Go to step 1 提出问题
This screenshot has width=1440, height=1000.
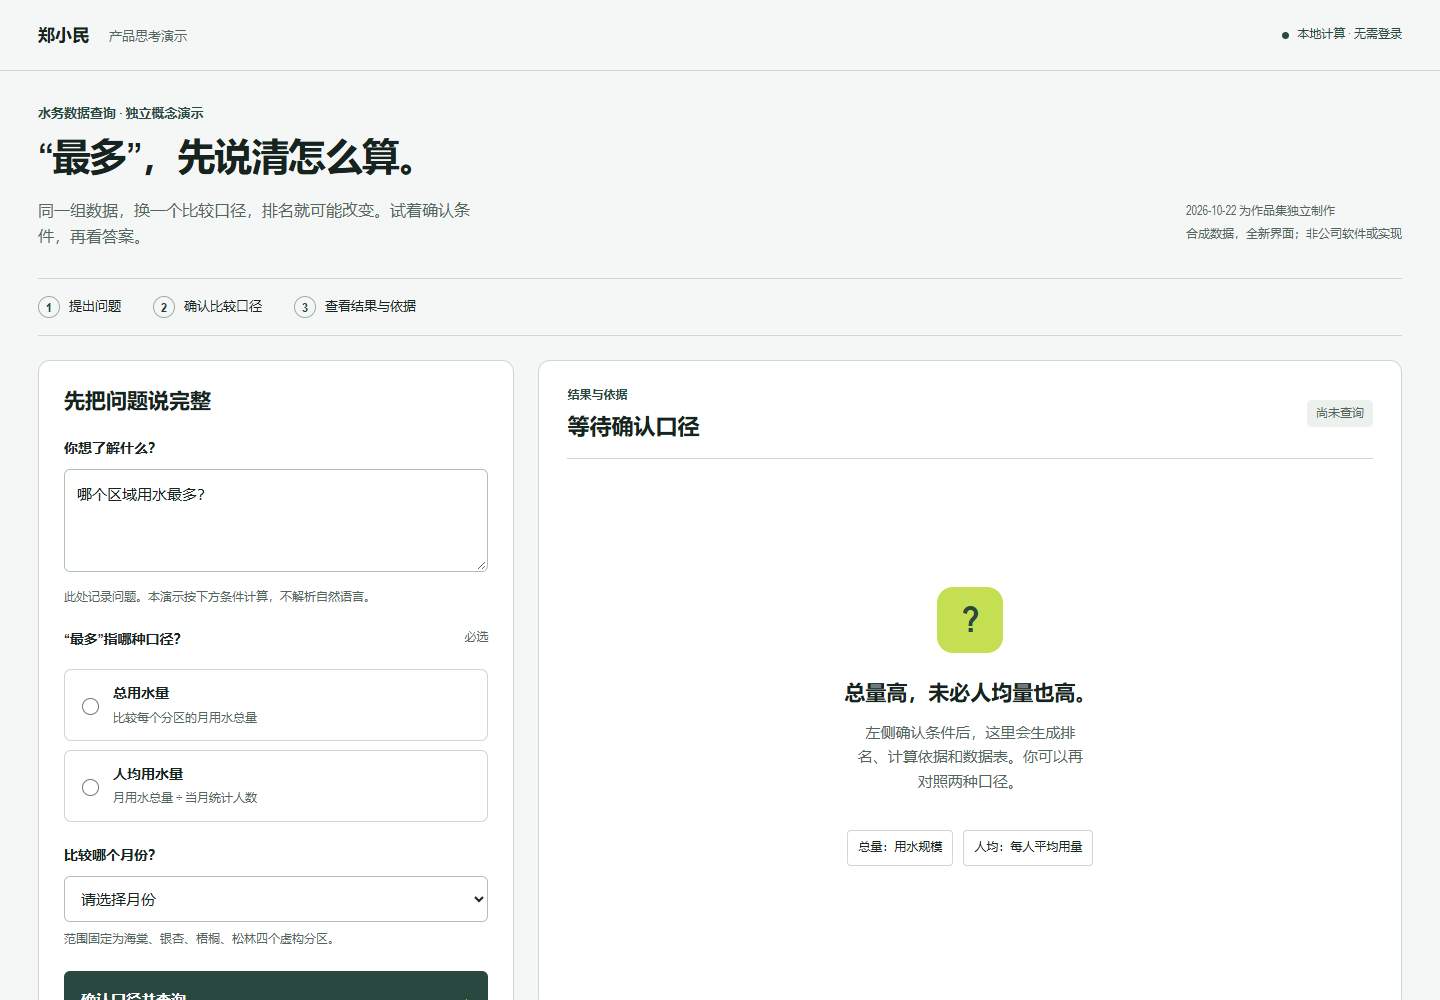[x=80, y=307]
